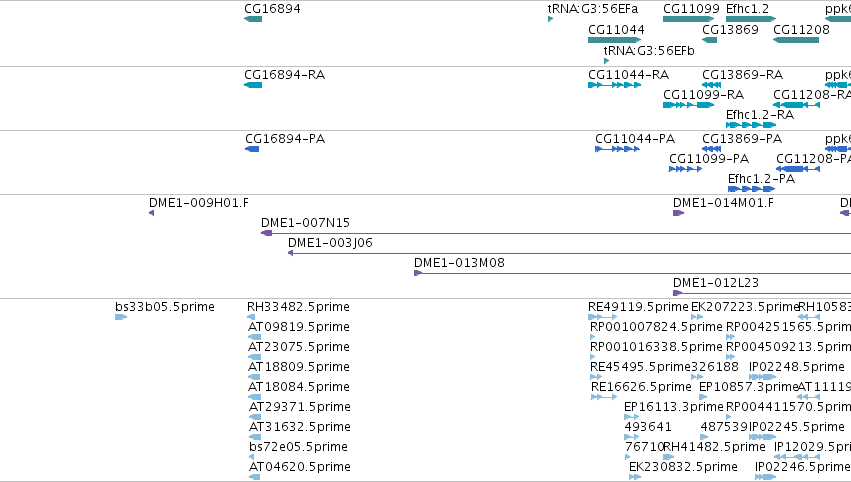The image size is (851, 482).
Task: Click the RH41482.5prime EST label
Action: [x=715, y=448]
